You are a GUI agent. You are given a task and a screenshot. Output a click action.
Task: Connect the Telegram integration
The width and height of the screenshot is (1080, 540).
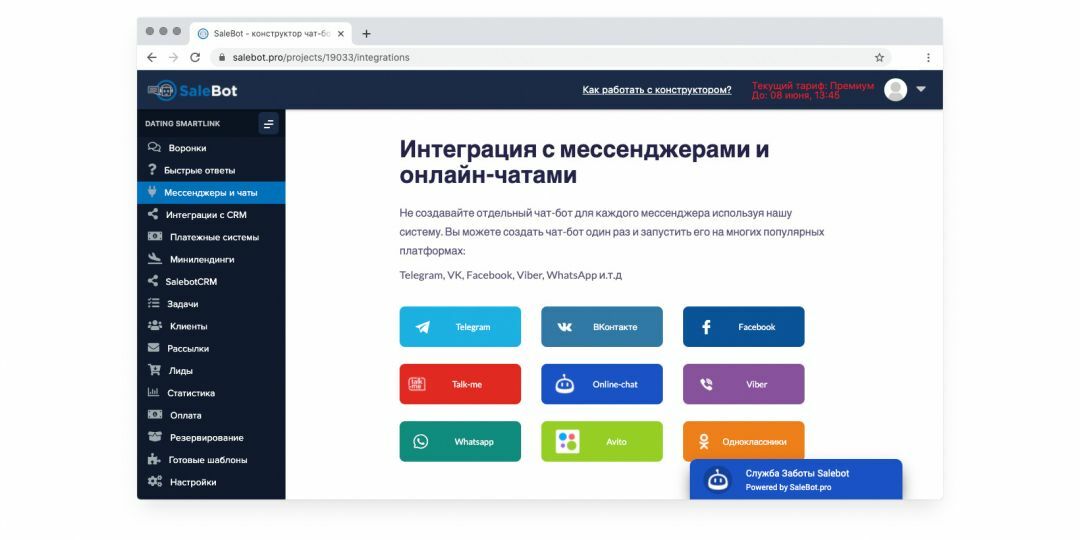click(x=460, y=326)
